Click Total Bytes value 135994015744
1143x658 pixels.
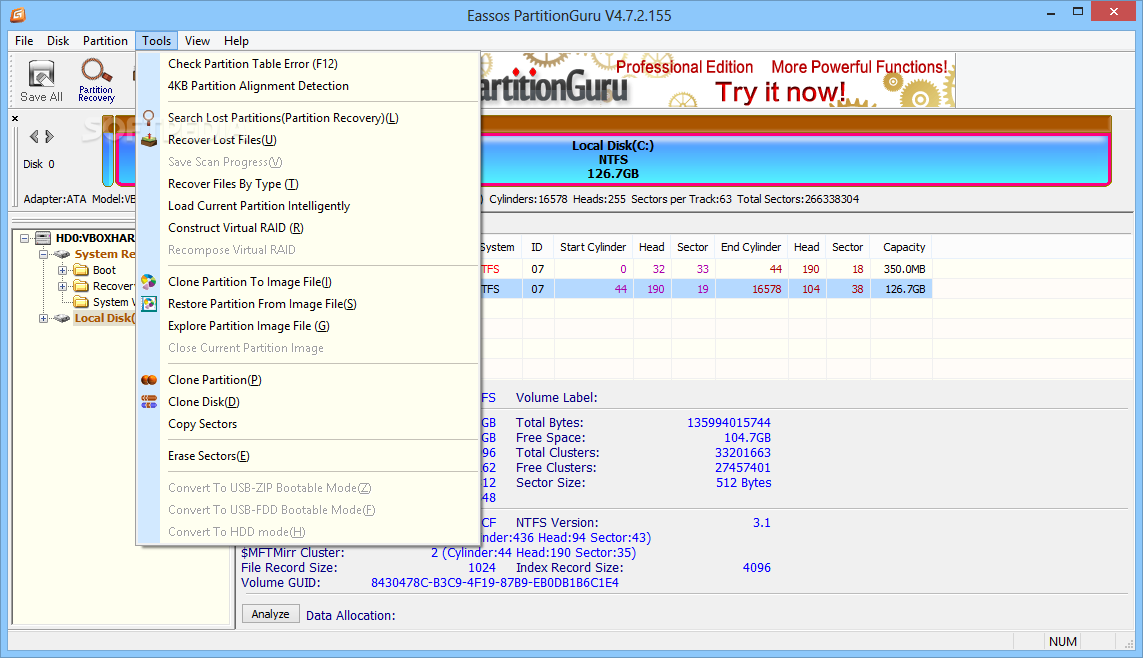728,423
